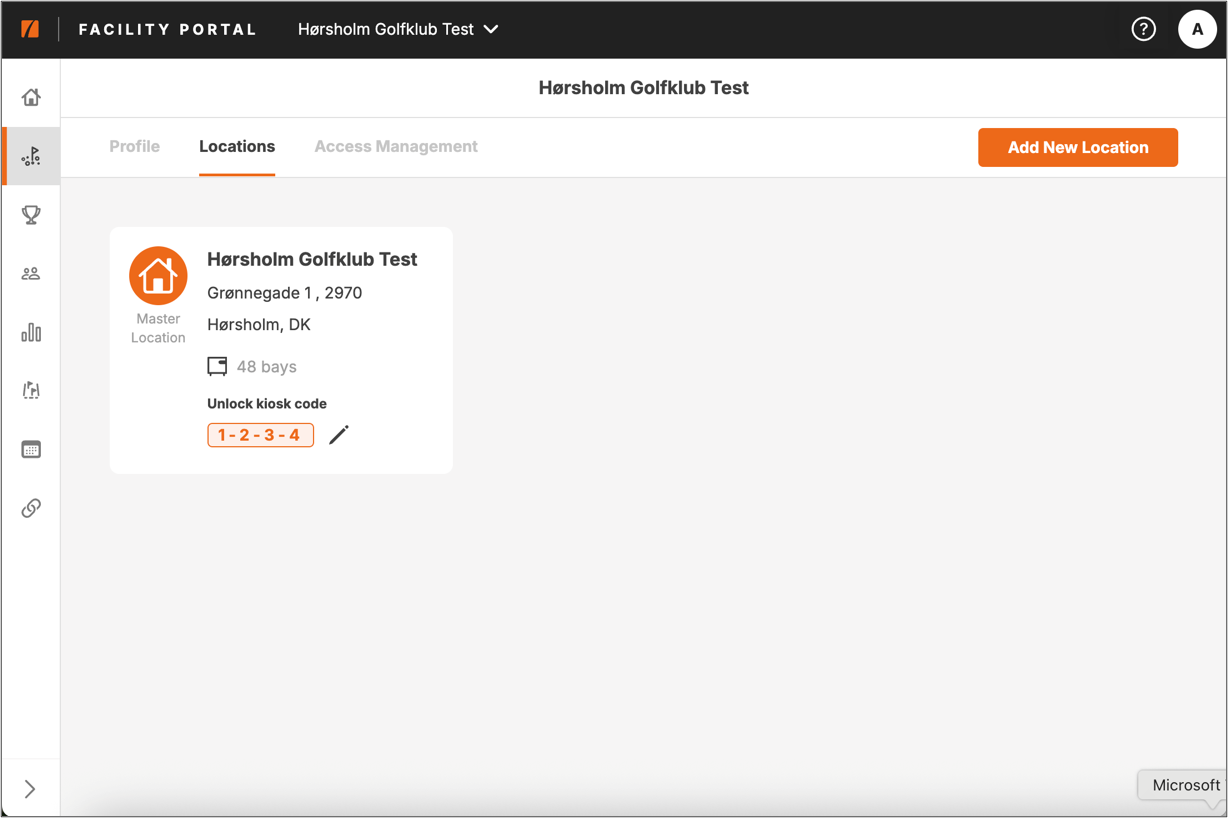This screenshot has height=818, width=1228.
Task: Select the golf facility flag sidebar icon
Action: pos(31,156)
